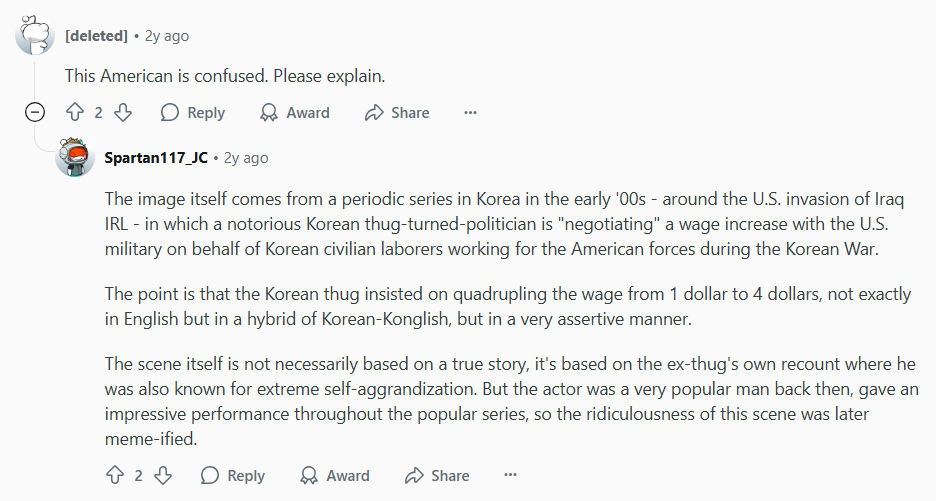Viewport: 936px width, 501px height.
Task: Click the Award icon on Spartan117_JC's comment
Action: point(309,475)
